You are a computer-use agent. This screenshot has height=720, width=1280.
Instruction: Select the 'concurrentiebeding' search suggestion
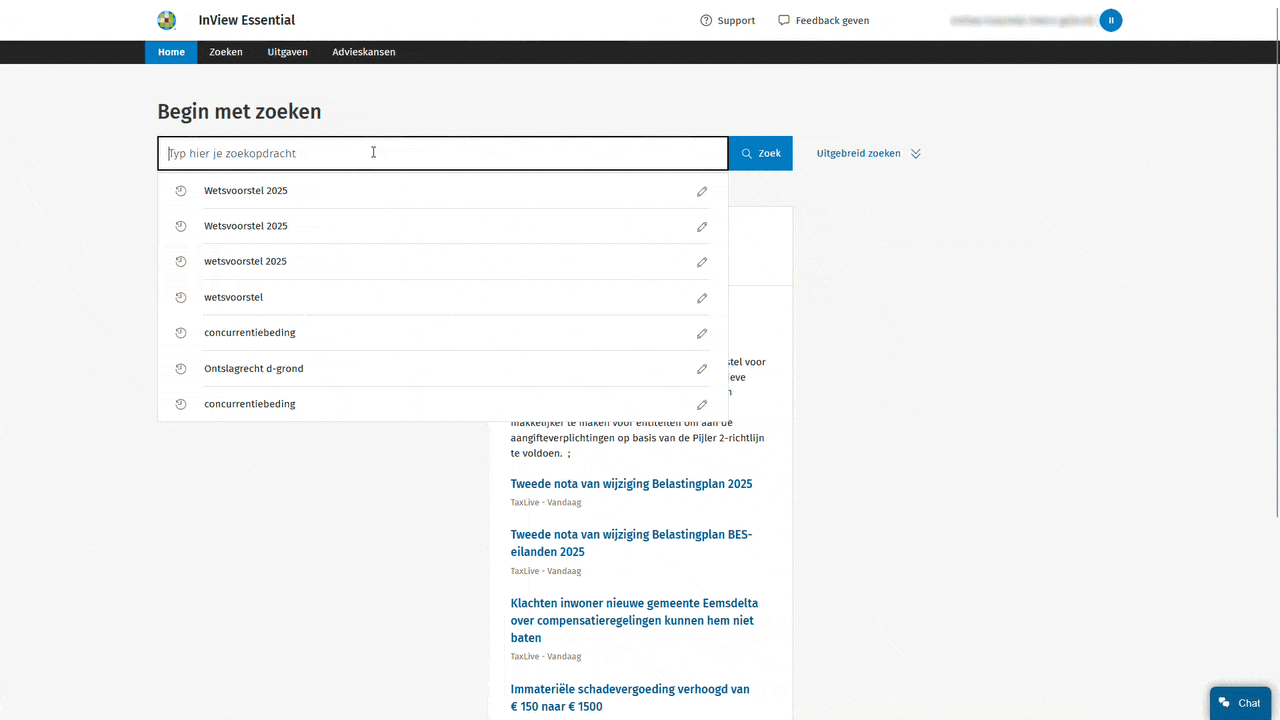click(250, 333)
